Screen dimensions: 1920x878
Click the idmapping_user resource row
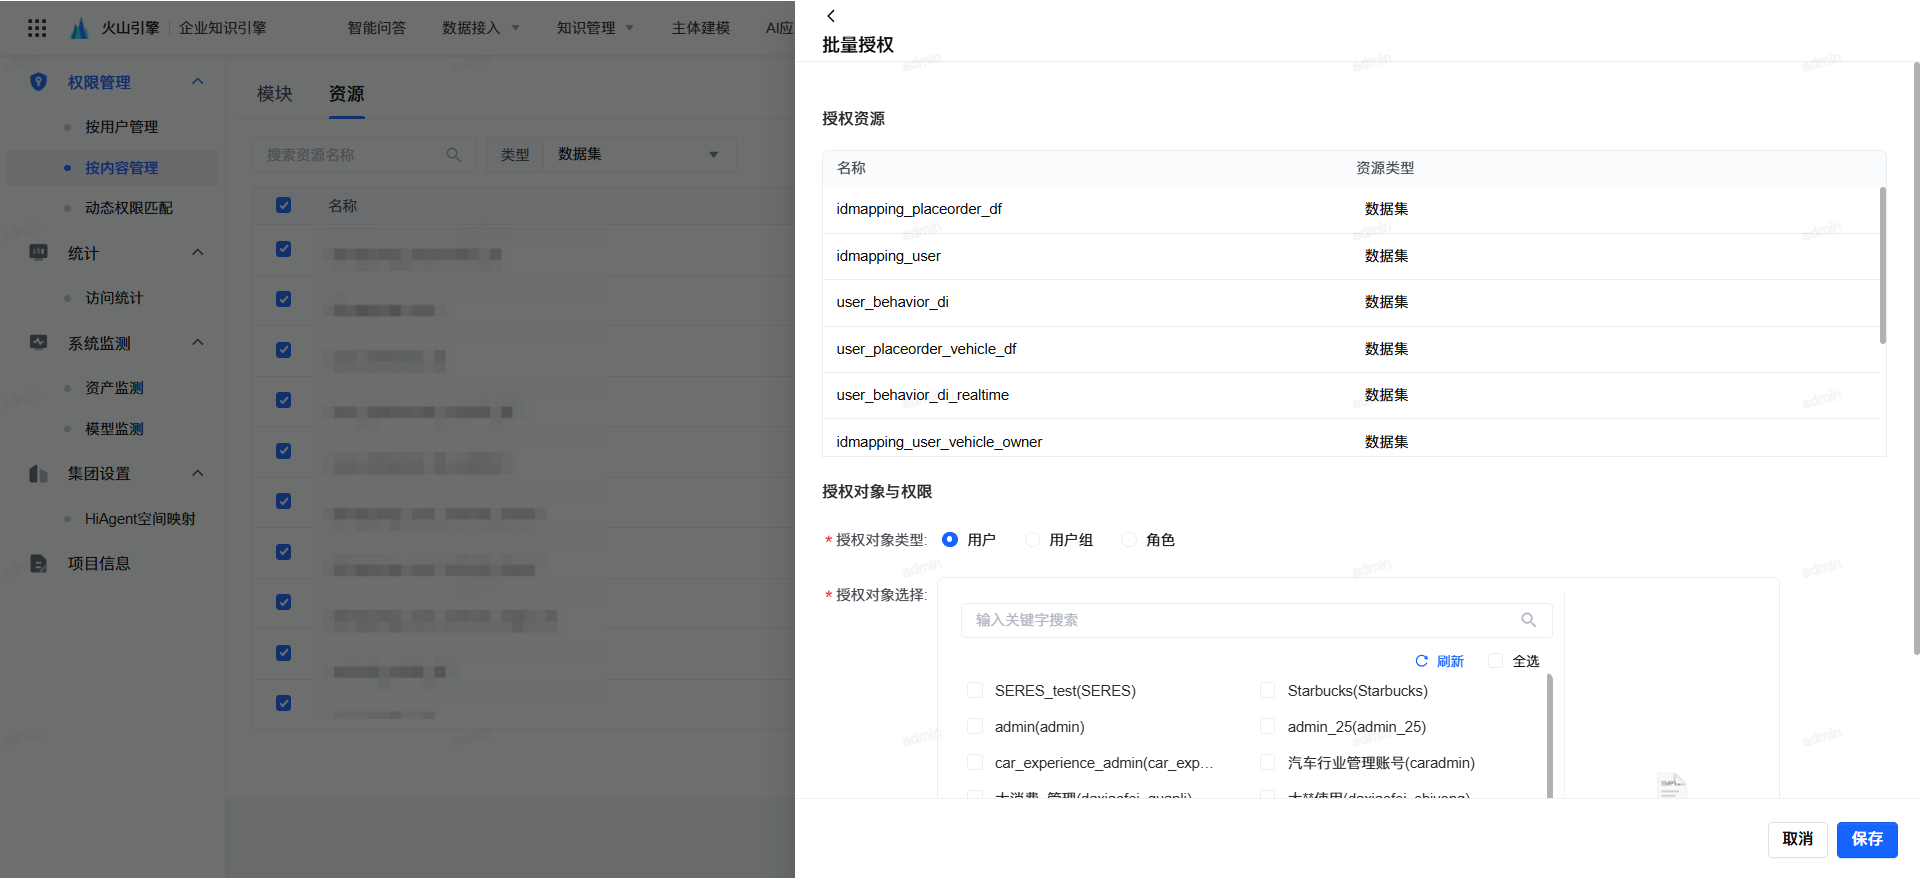[x=1351, y=256]
